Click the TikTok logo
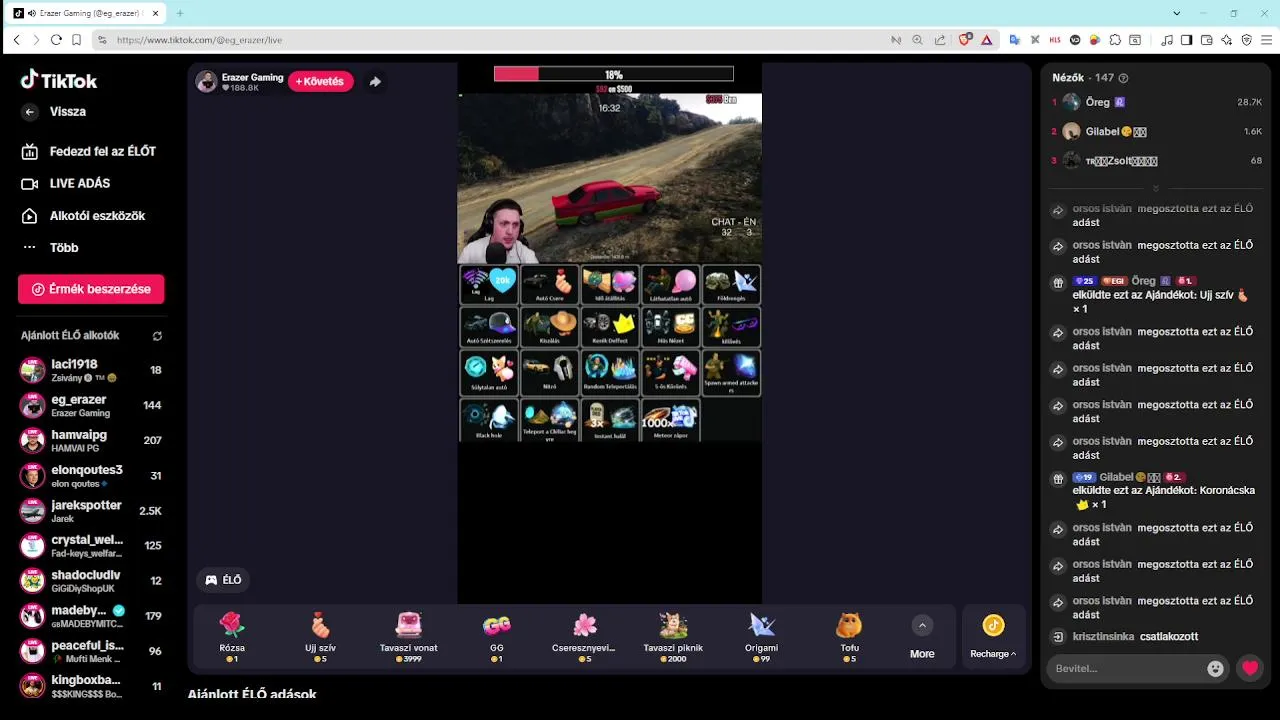Image resolution: width=1280 pixels, height=720 pixels. pos(59,81)
